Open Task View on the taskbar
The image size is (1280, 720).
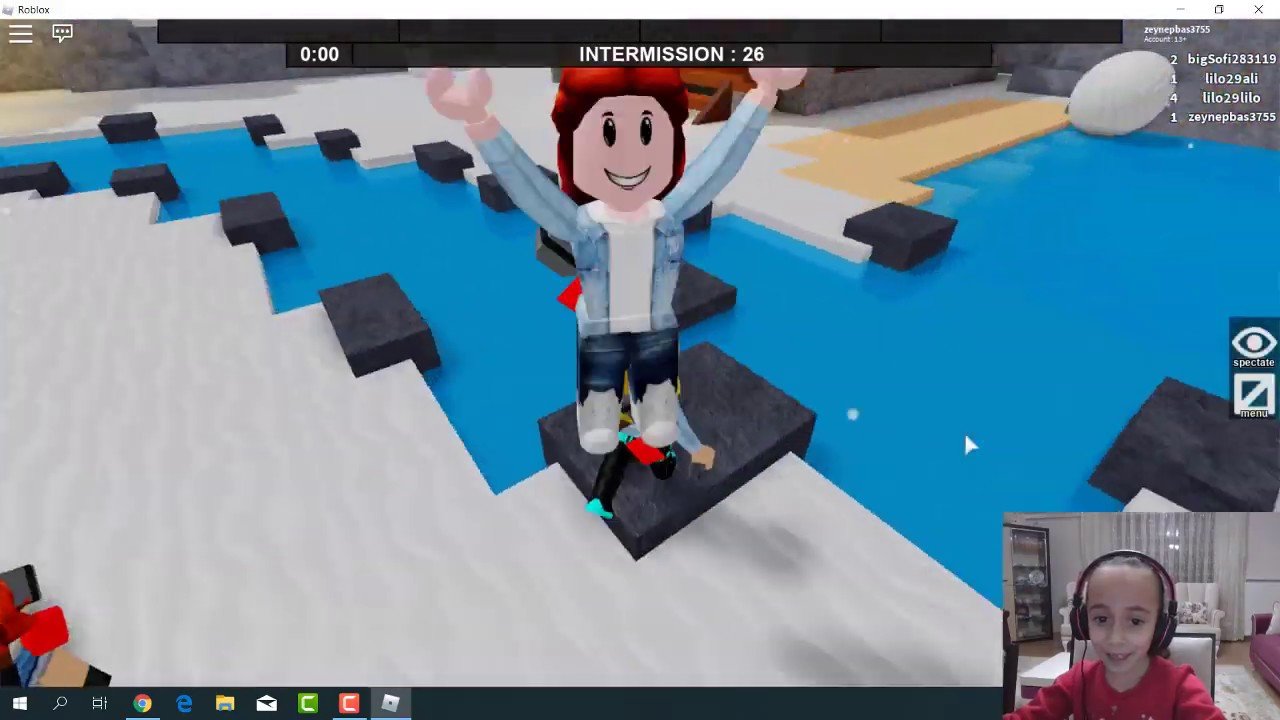tap(99, 704)
